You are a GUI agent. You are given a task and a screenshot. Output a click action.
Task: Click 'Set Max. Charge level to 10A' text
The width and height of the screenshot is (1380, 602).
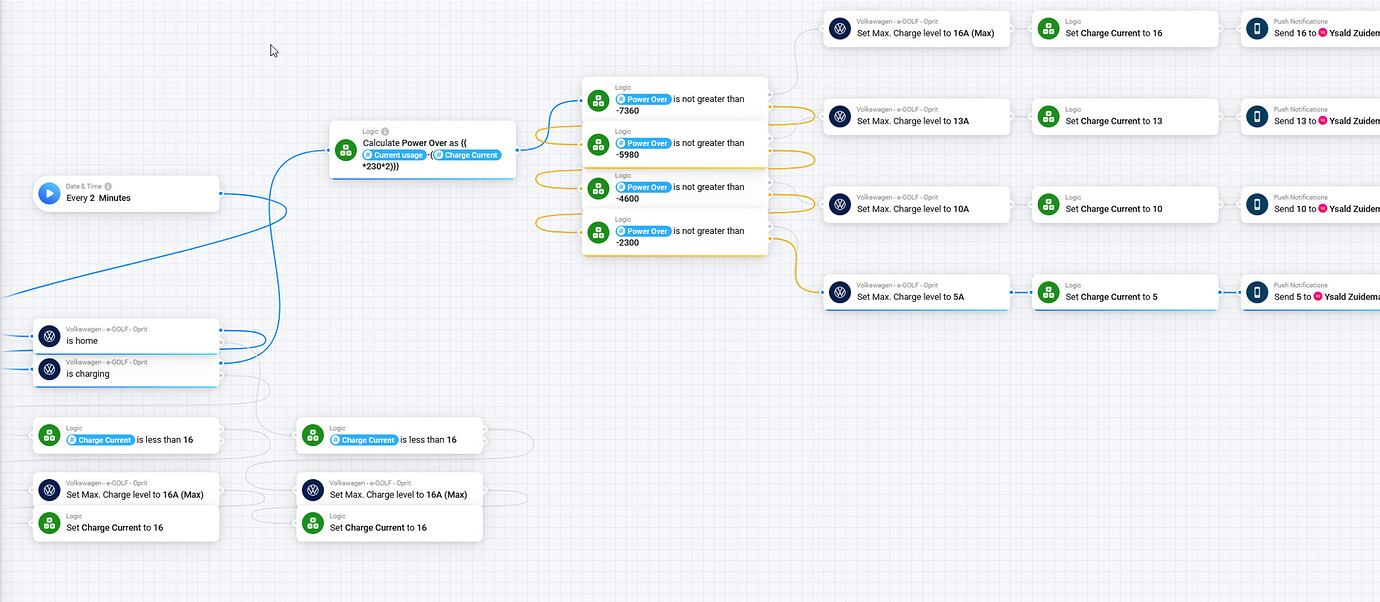coord(913,209)
